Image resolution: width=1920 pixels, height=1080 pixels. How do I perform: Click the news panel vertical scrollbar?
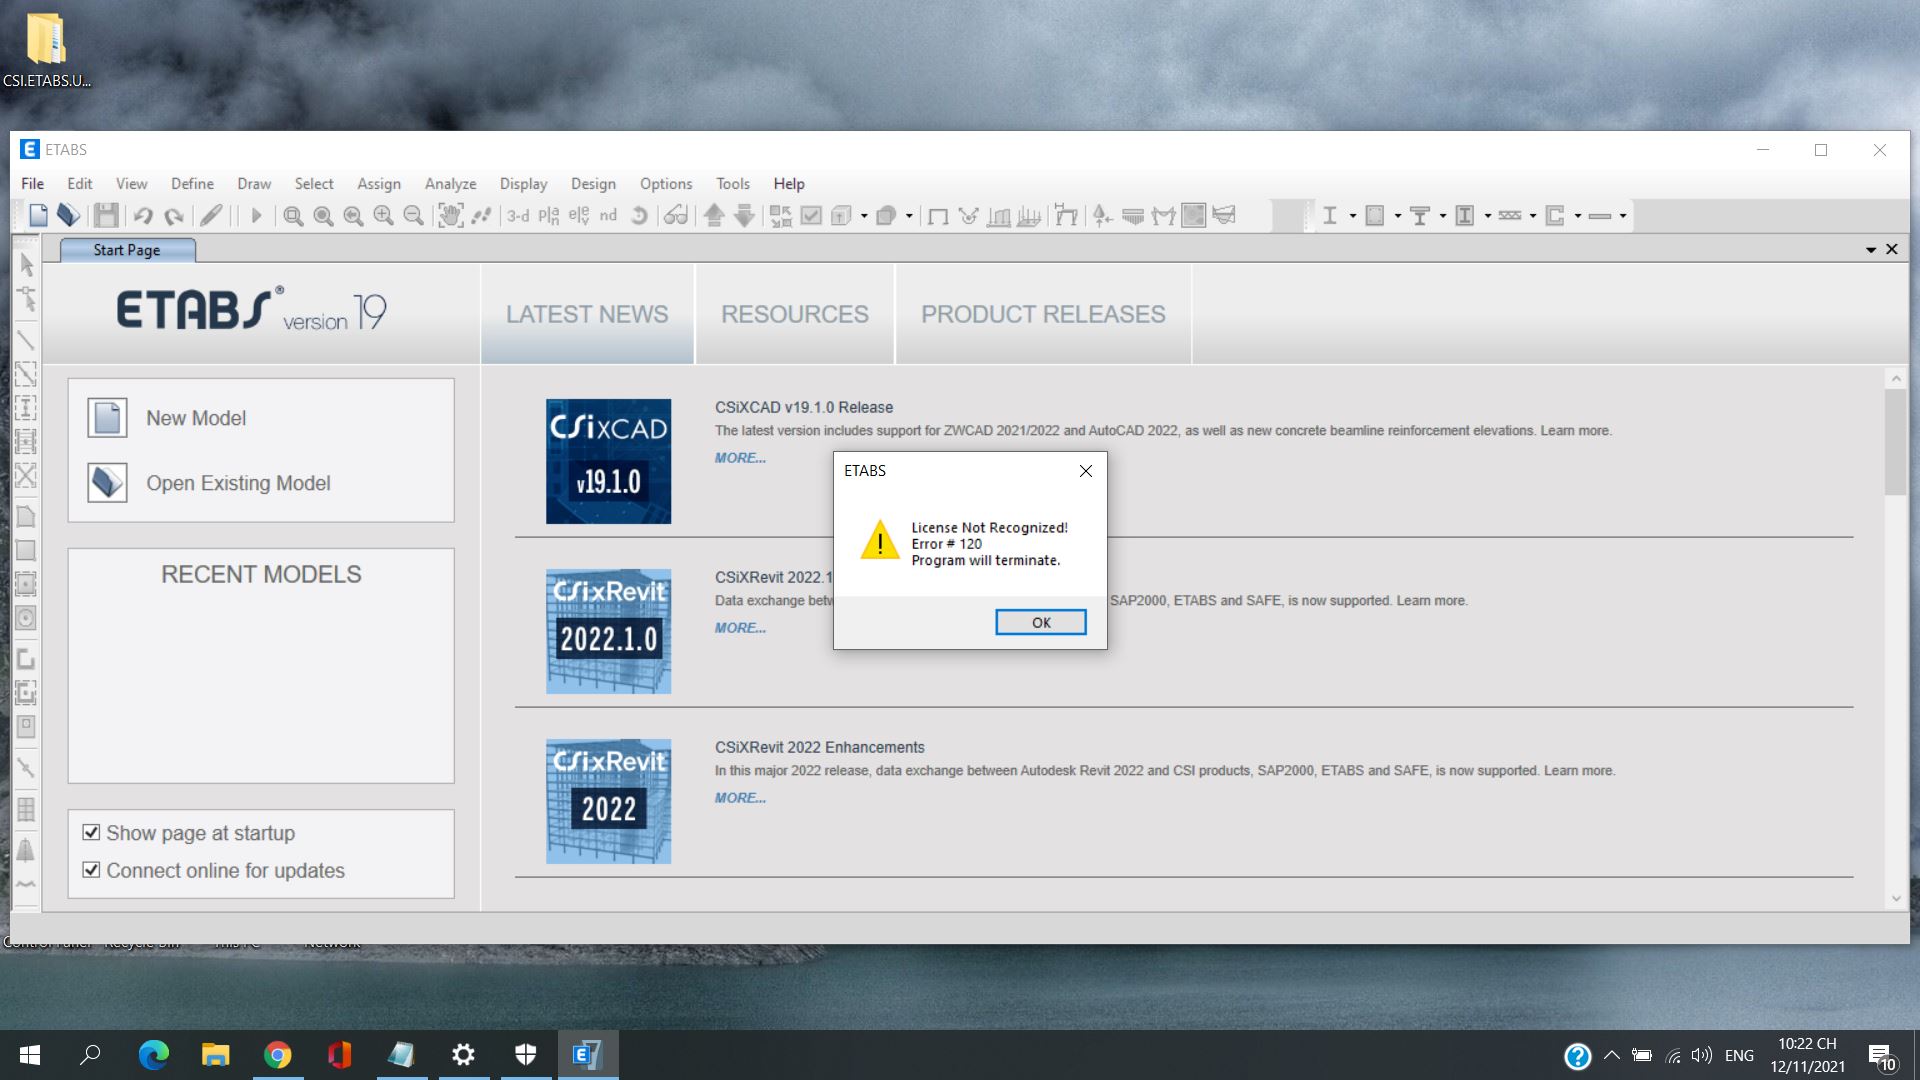1895,440
